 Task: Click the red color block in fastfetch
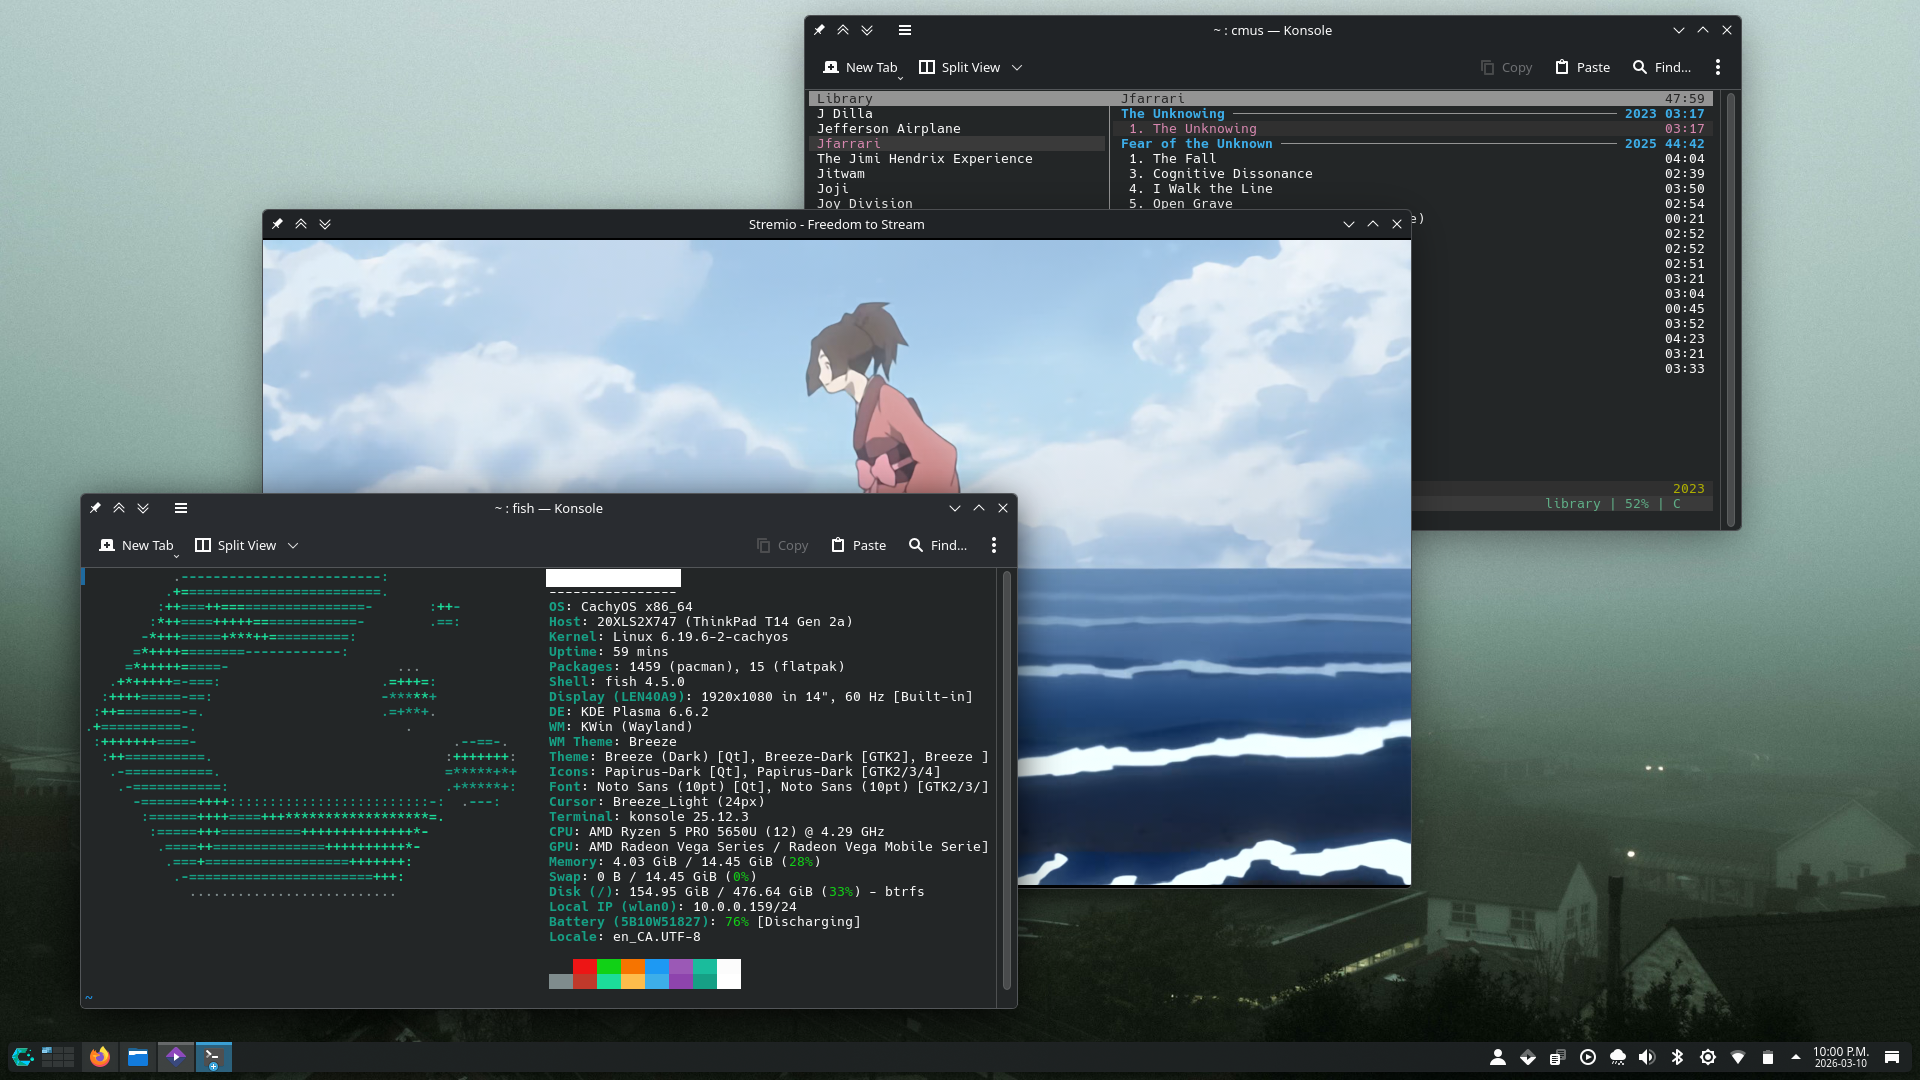[x=585, y=967]
